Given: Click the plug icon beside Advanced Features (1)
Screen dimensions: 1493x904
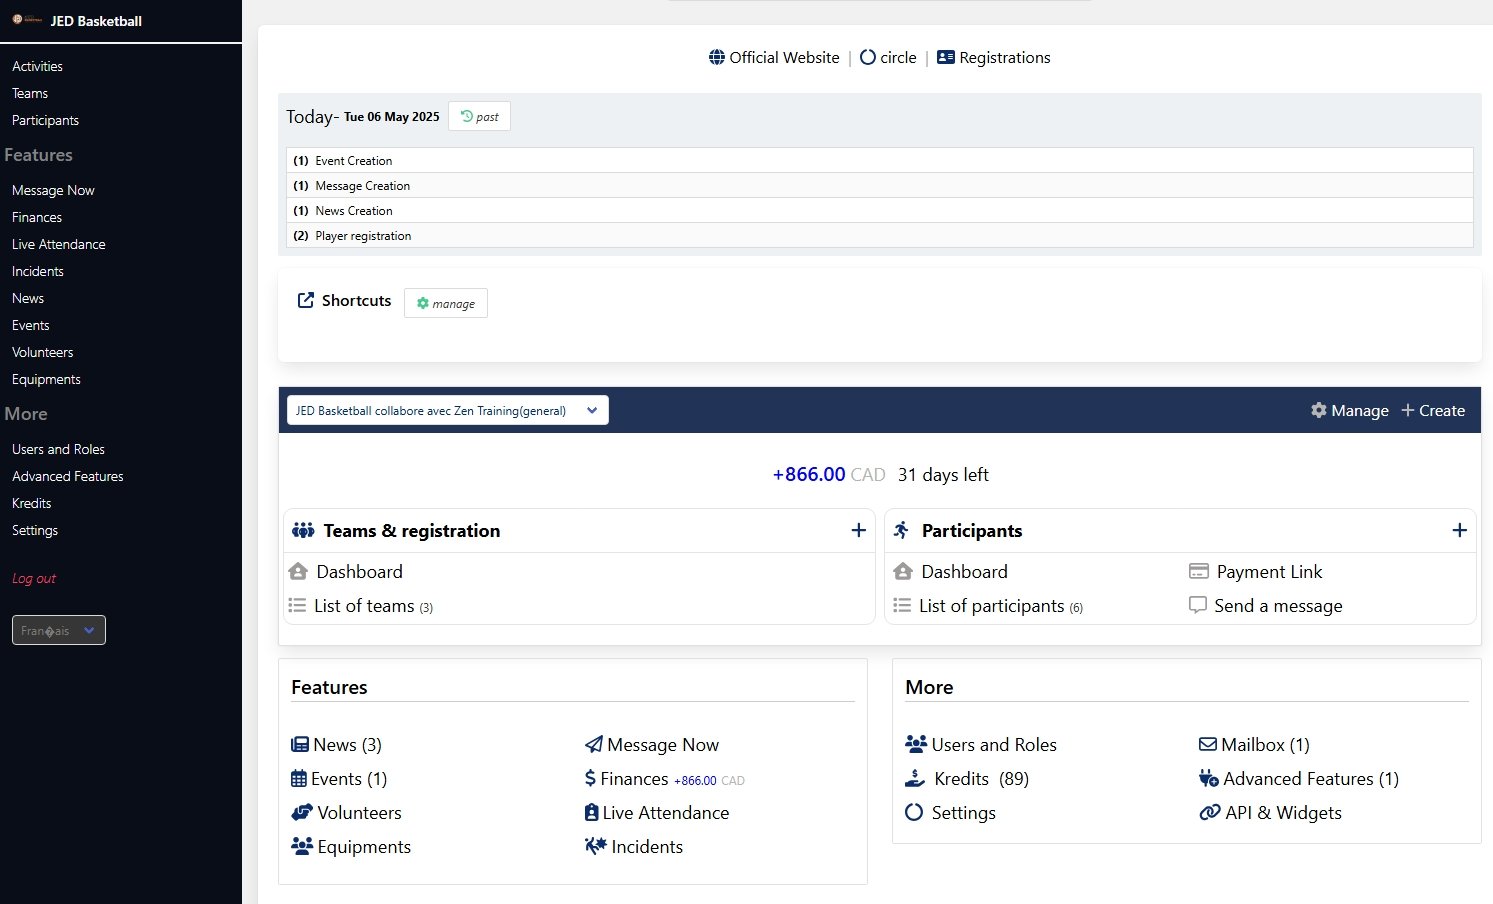Looking at the screenshot, I should [x=1209, y=778].
